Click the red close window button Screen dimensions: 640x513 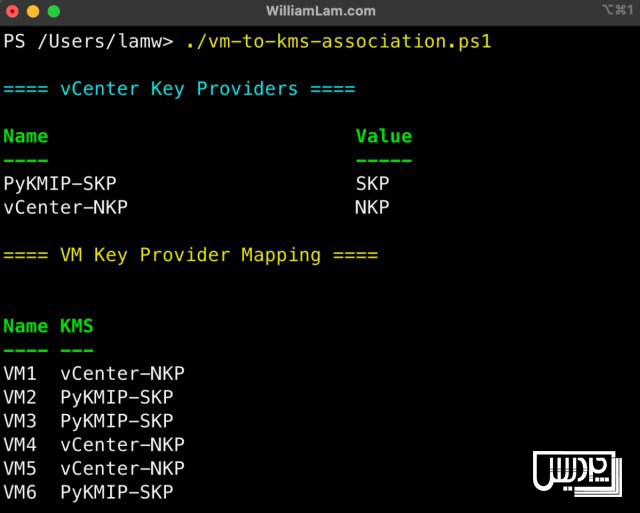pyautogui.click(x=12, y=11)
